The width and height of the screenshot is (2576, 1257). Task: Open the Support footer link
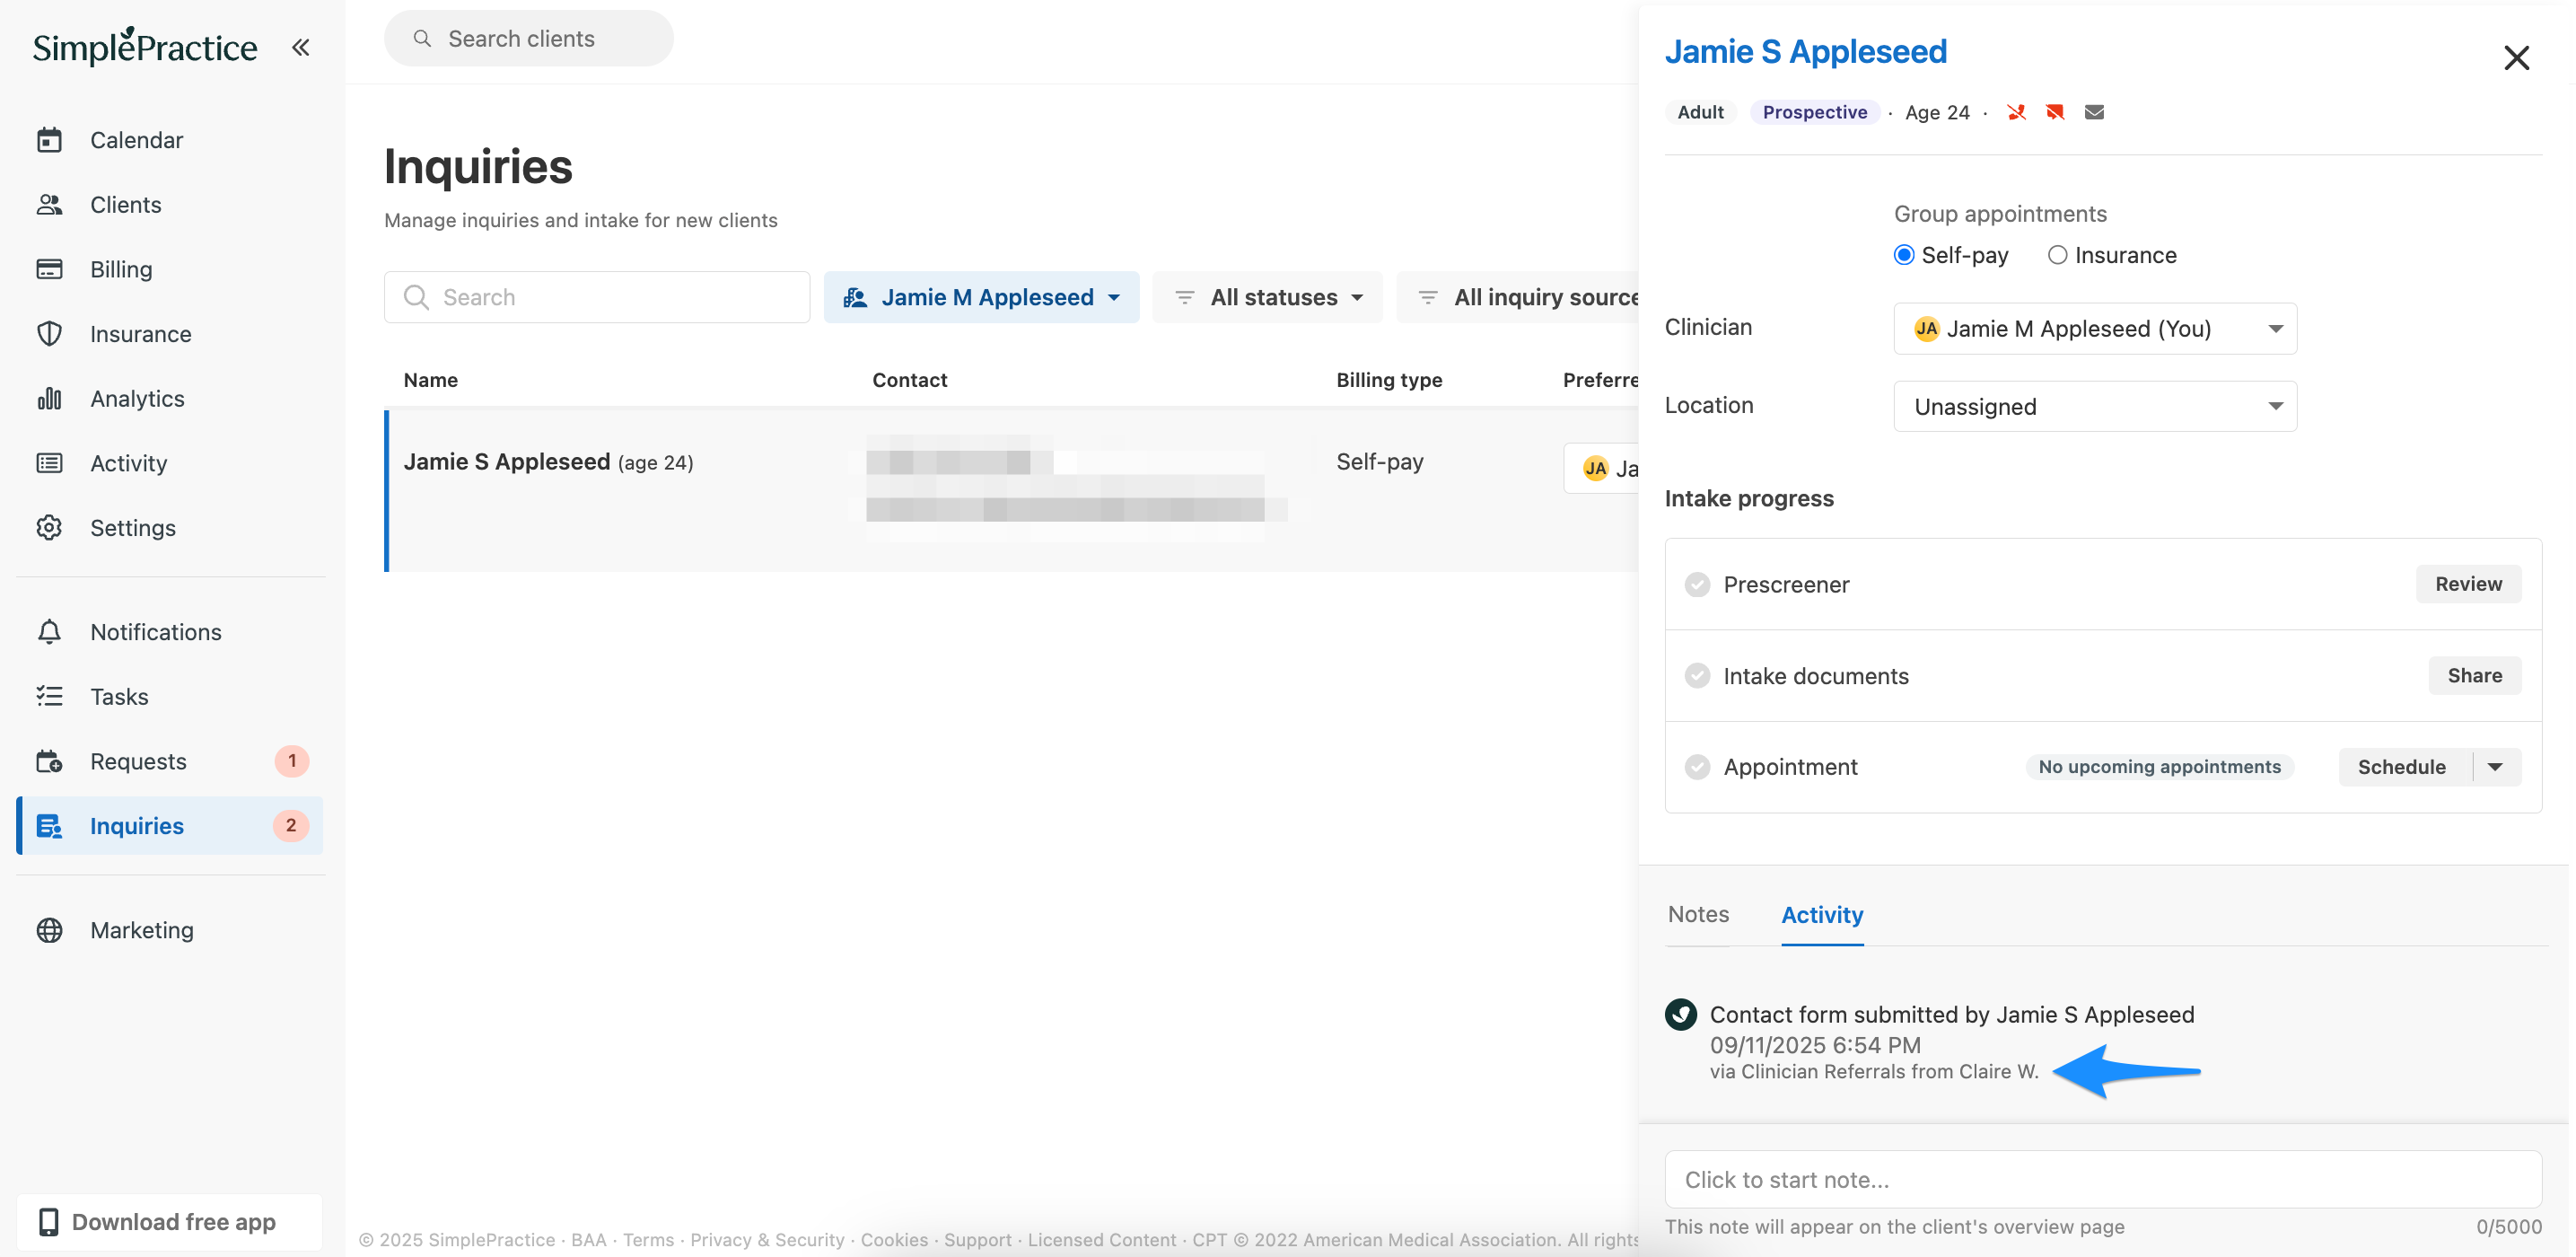point(977,1239)
